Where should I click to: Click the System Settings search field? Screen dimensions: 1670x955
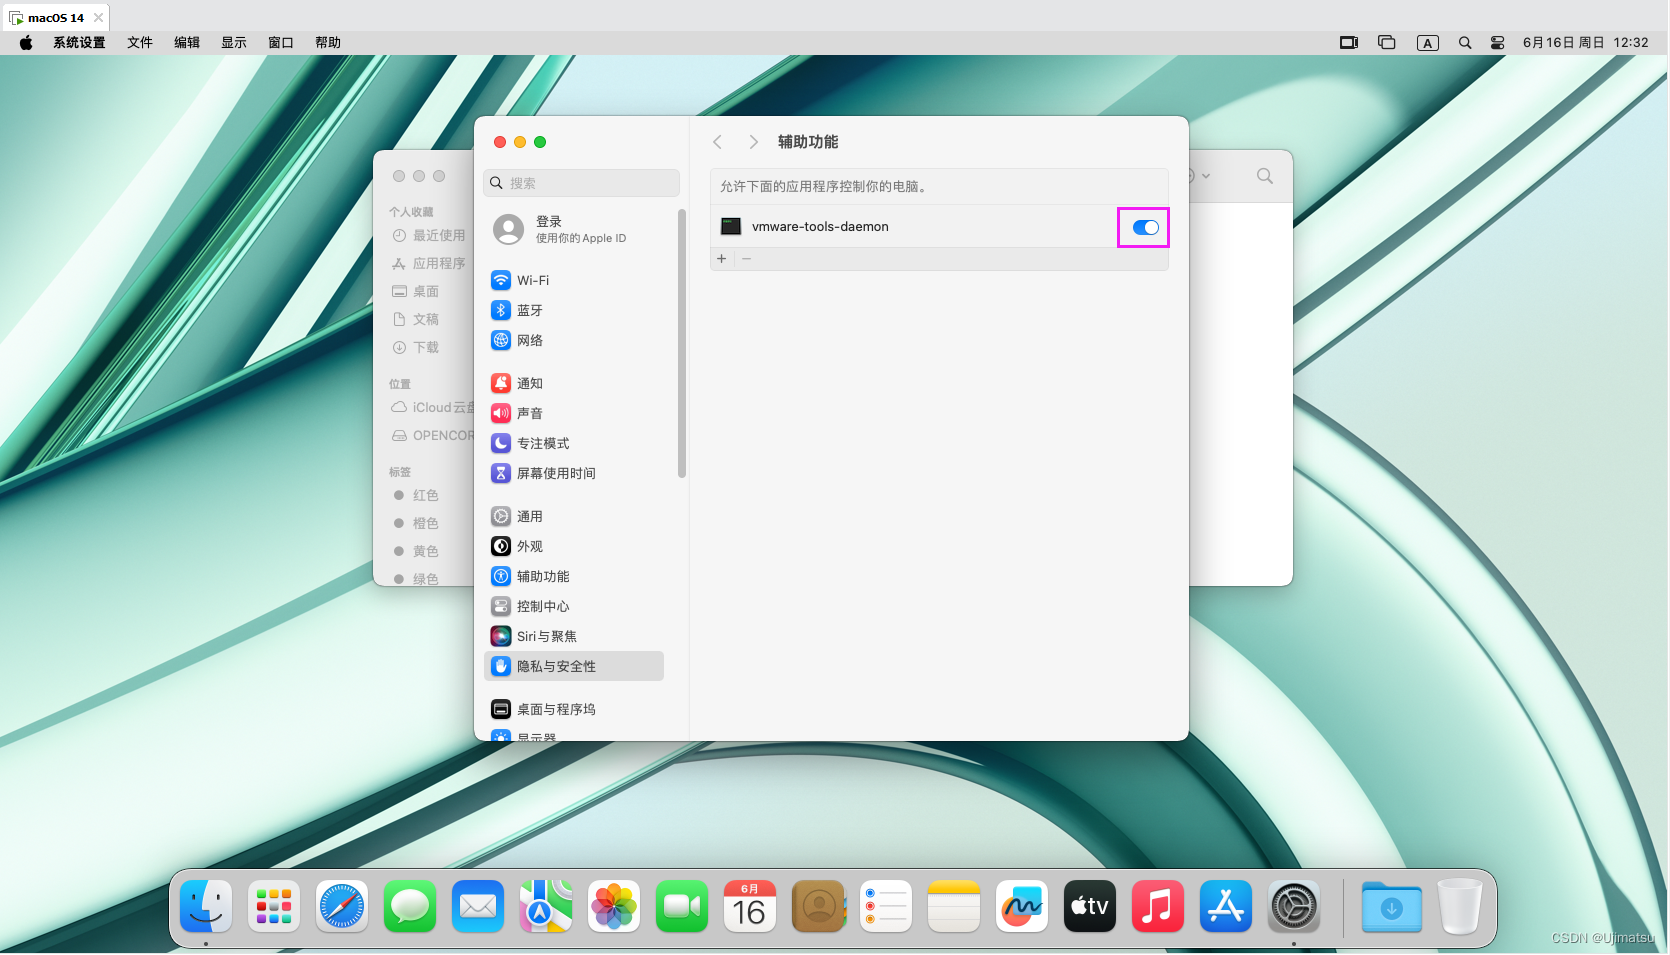click(581, 183)
